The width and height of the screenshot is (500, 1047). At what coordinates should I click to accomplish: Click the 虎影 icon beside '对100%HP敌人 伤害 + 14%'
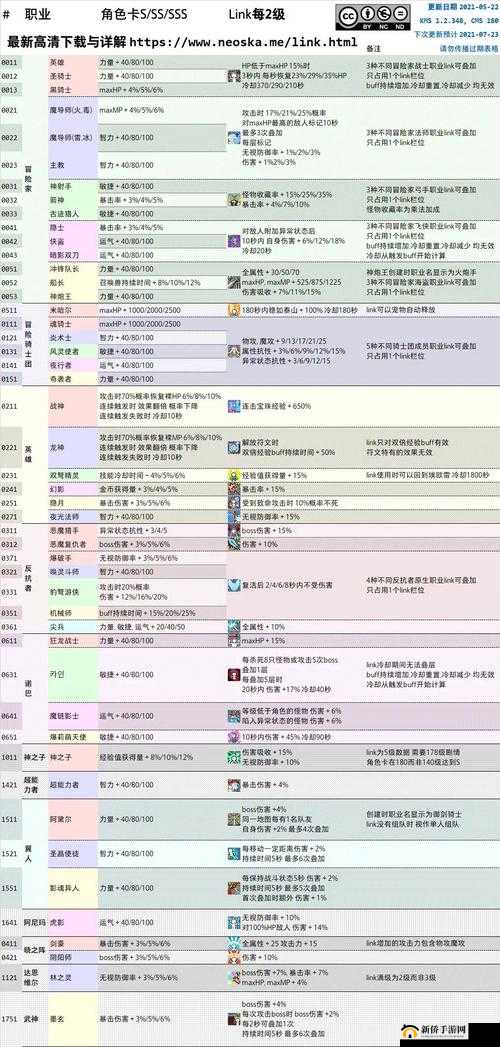234,922
